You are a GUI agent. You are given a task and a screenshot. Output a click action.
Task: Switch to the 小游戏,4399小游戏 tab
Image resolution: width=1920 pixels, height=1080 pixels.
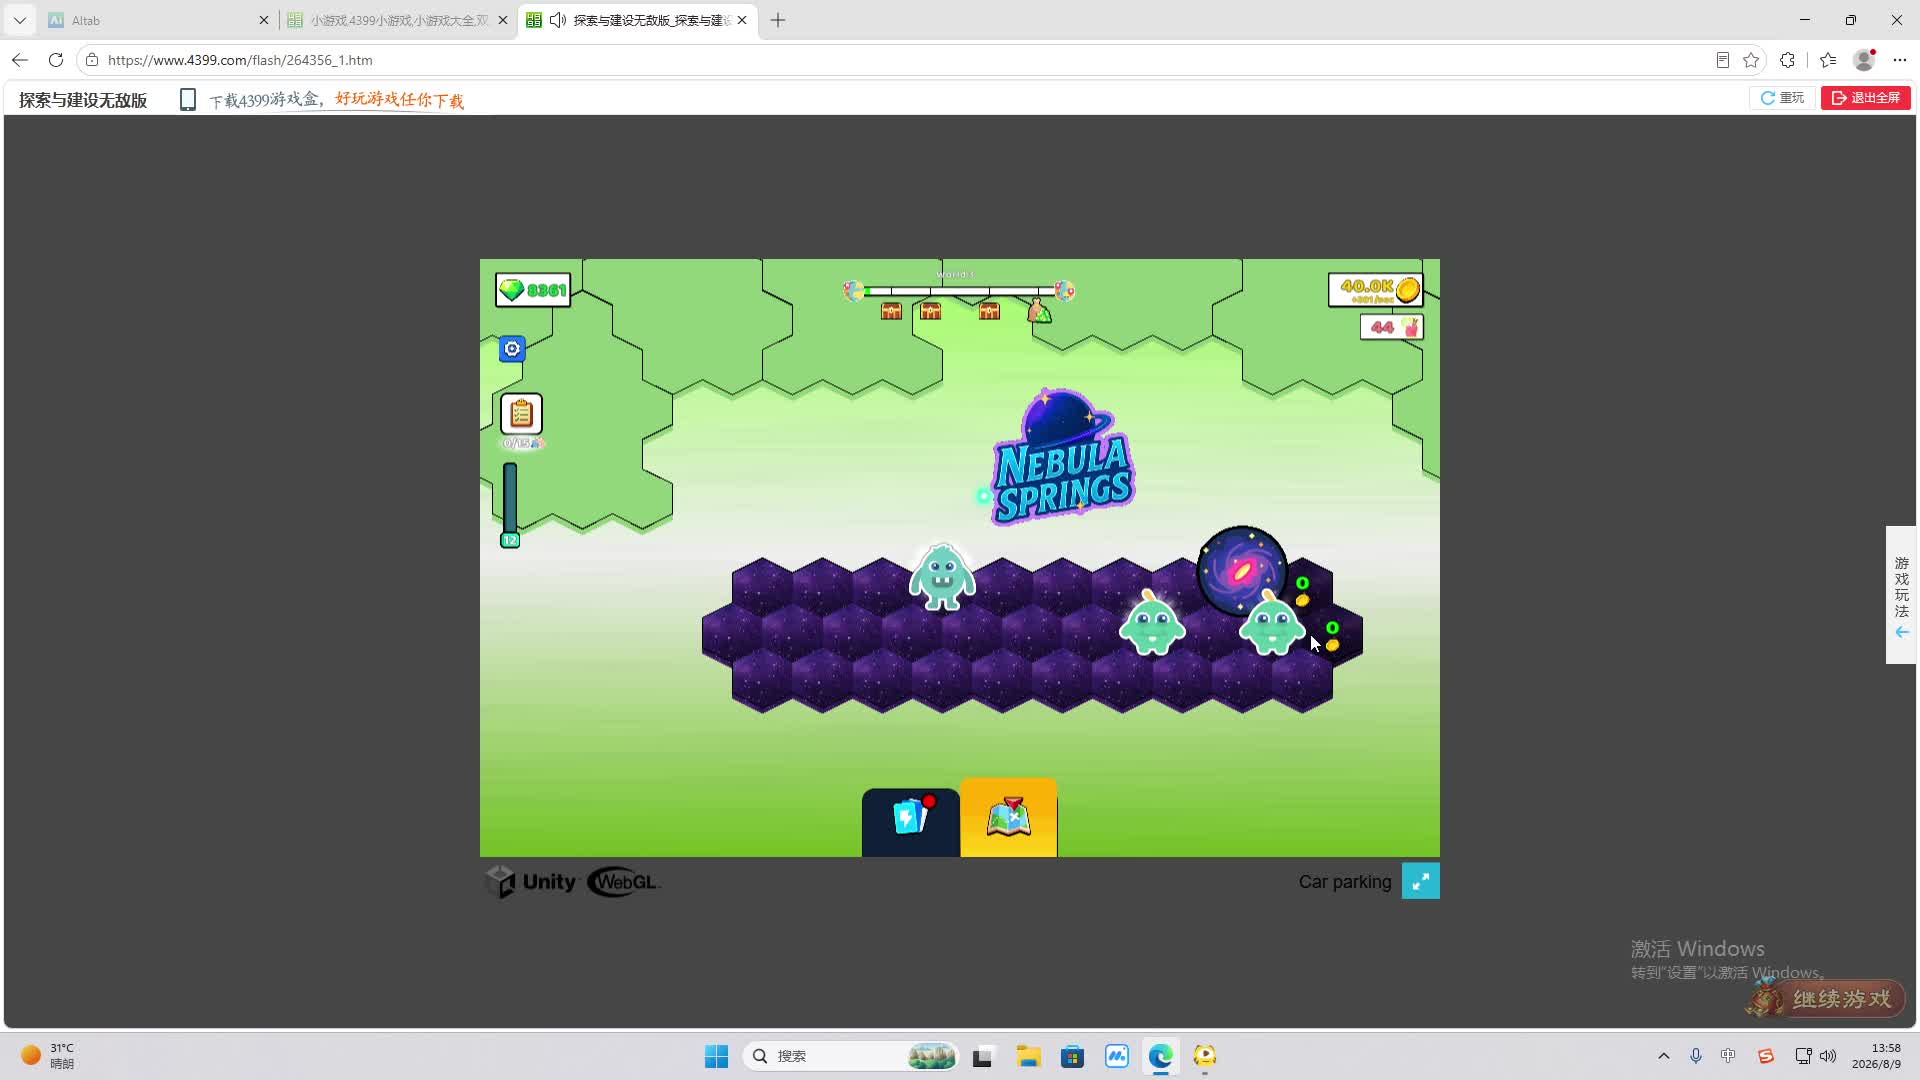398,20
